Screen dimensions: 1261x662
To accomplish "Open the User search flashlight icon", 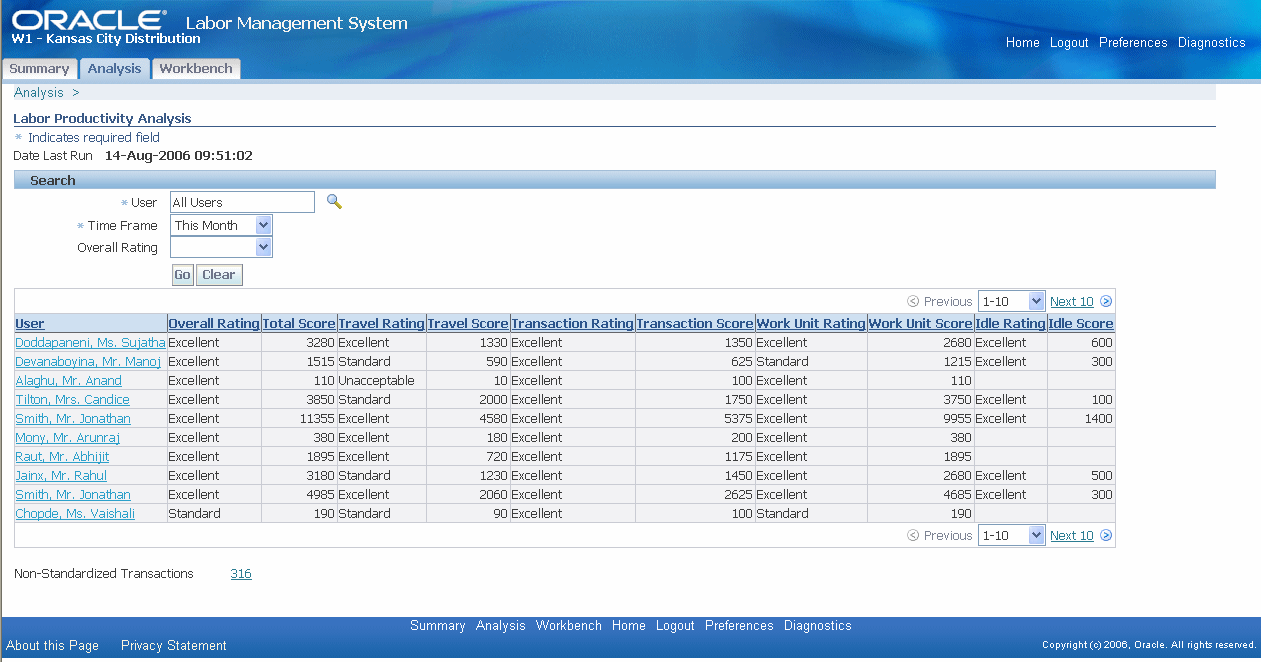I will tap(334, 202).
